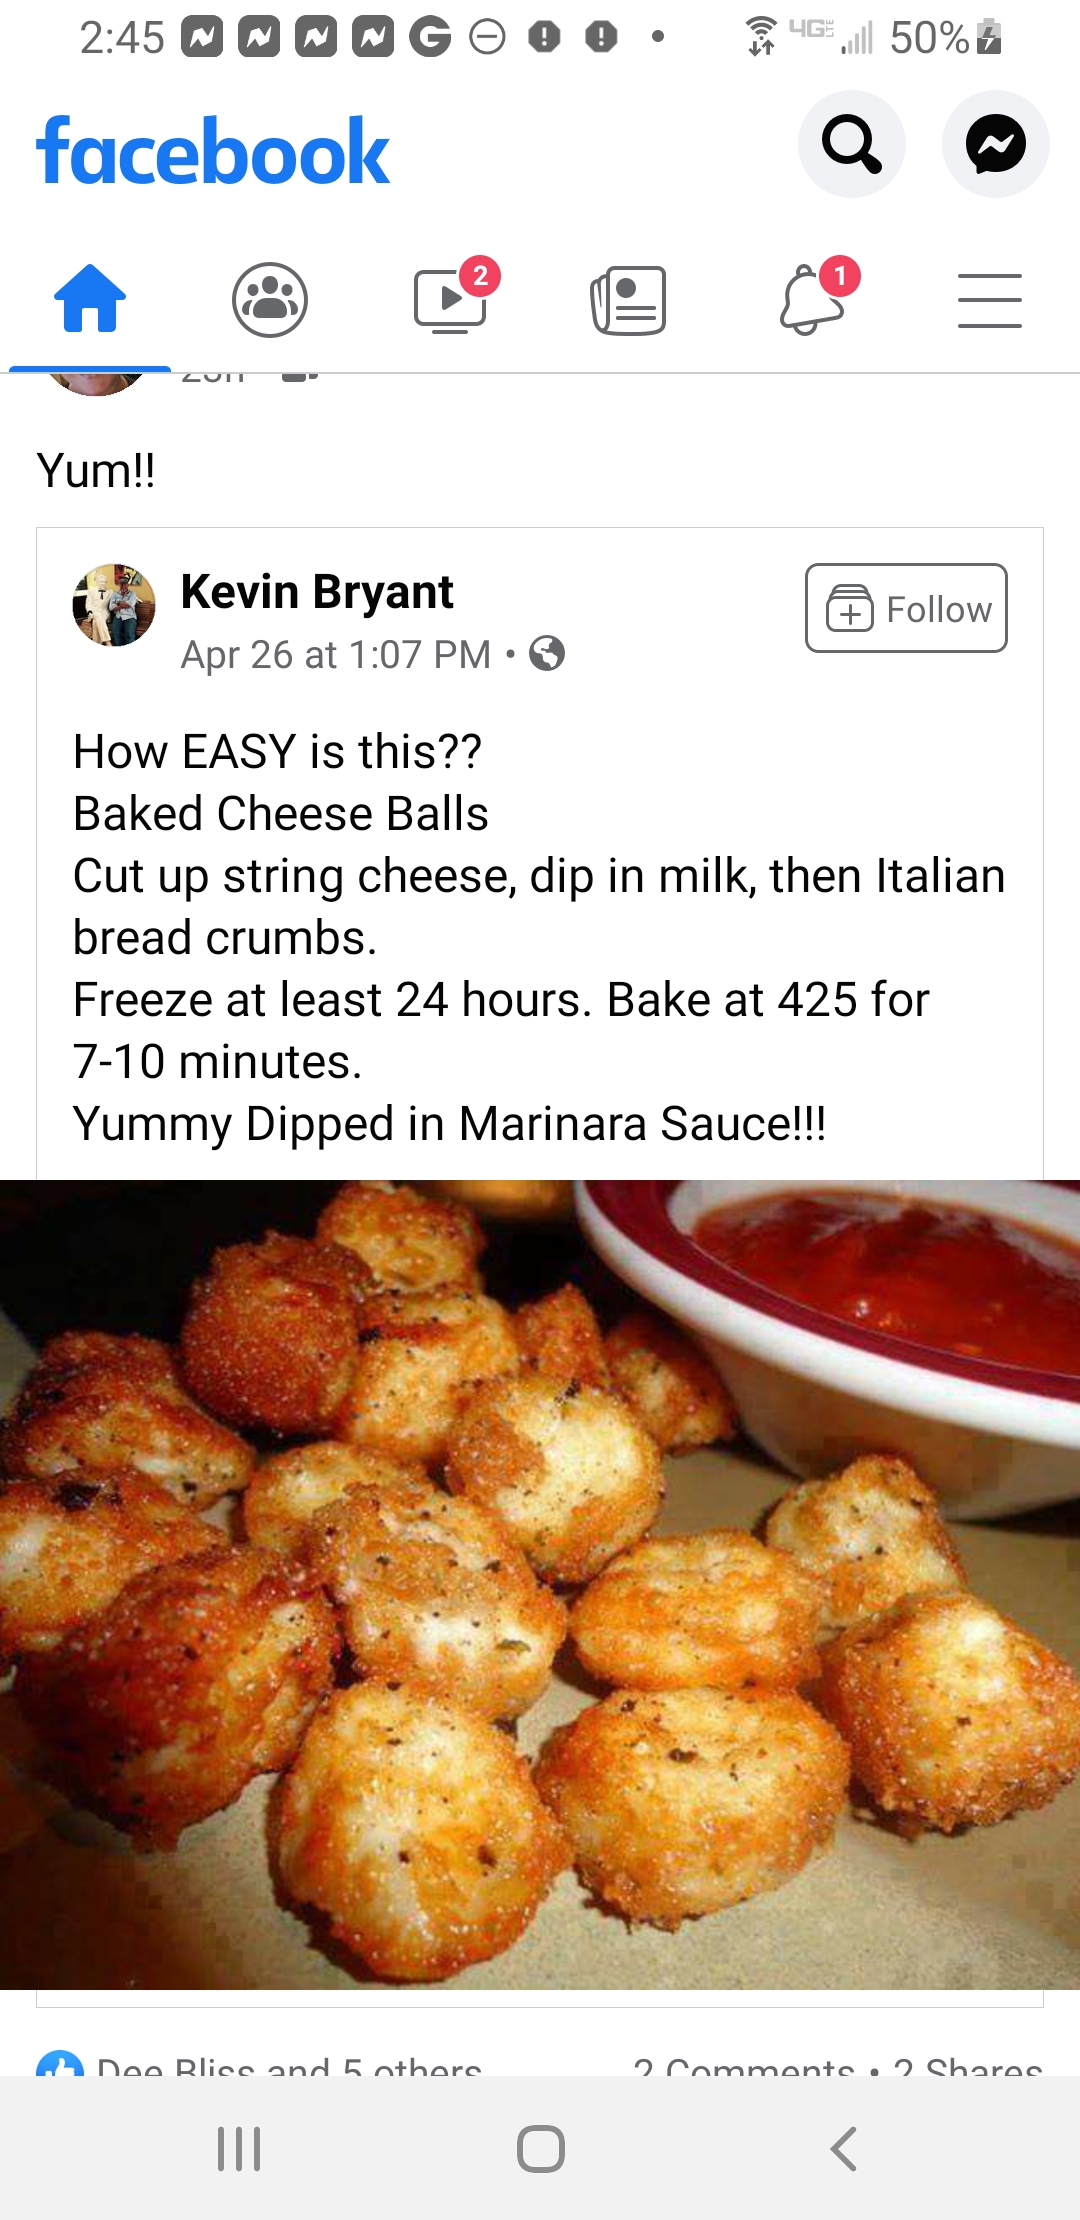The height and width of the screenshot is (2220, 1080).
Task: Tap Android home button
Action: 541,2148
